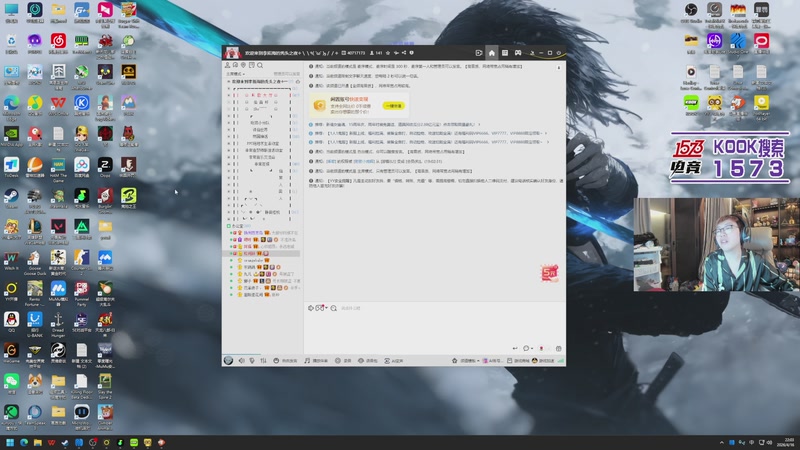The width and height of the screenshot is (800, 450).
Task: Open the app center dropdown in bottom bar
Action: pos(466,361)
